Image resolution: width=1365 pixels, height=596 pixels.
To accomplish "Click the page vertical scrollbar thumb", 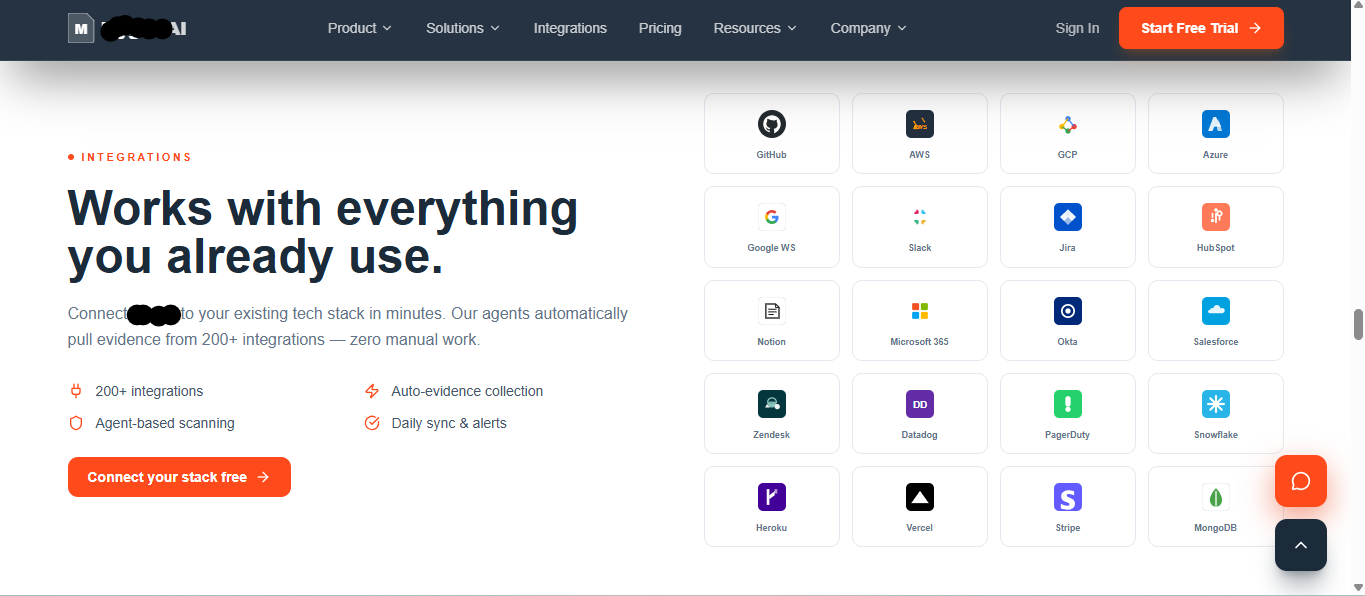I will pyautogui.click(x=1358, y=325).
